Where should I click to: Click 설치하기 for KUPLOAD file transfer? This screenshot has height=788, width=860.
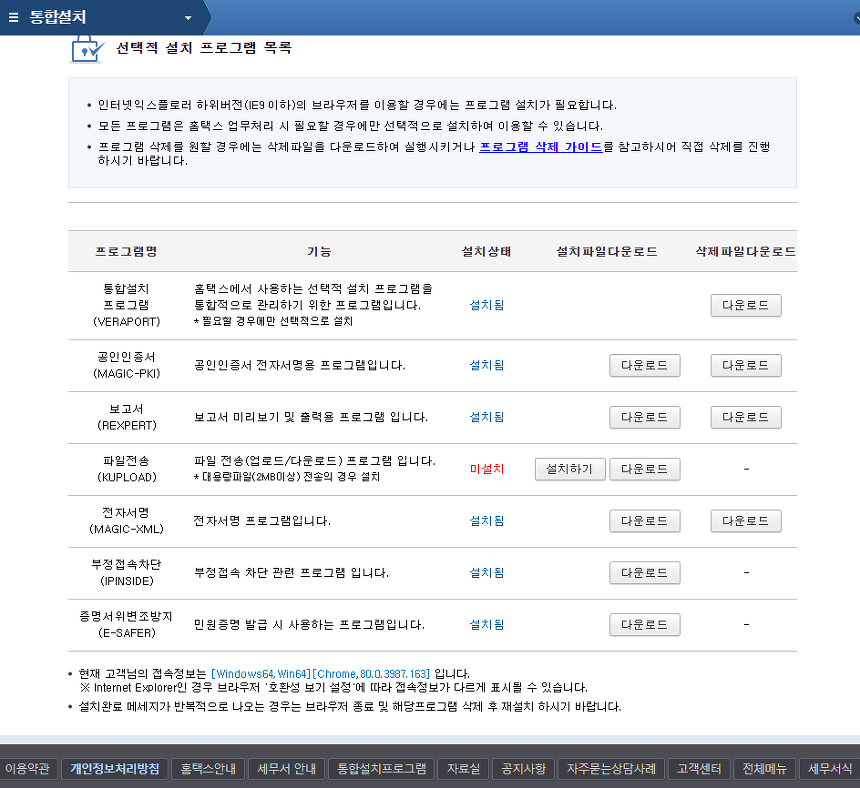coord(570,469)
